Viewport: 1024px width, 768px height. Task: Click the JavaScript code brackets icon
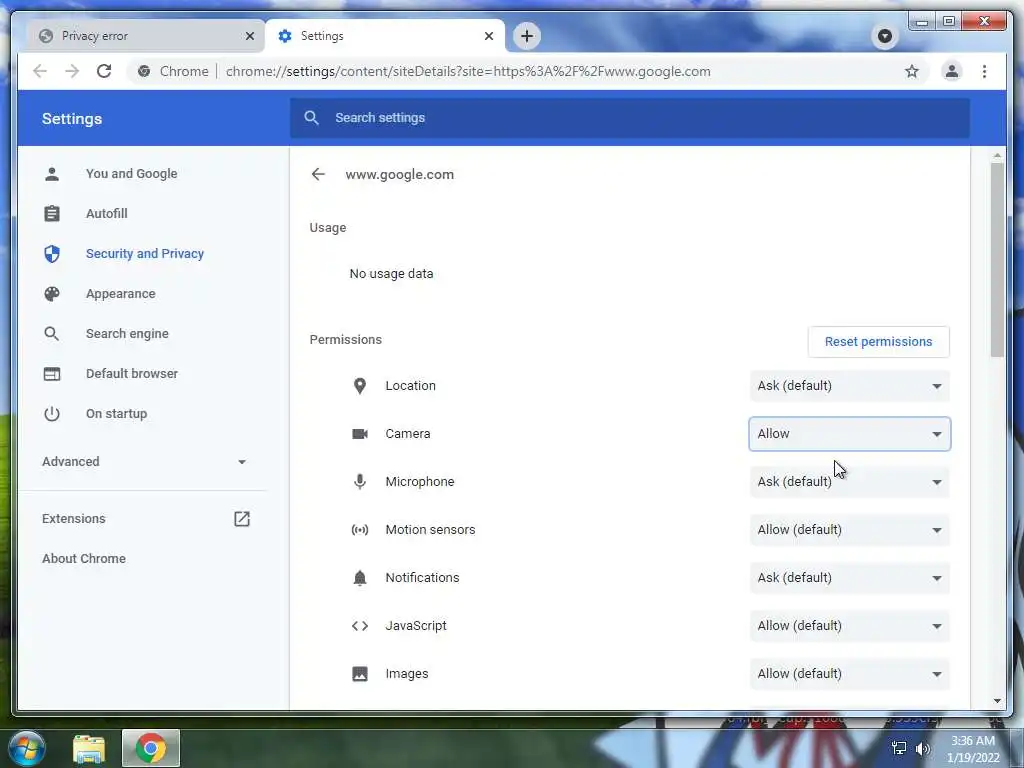(360, 626)
